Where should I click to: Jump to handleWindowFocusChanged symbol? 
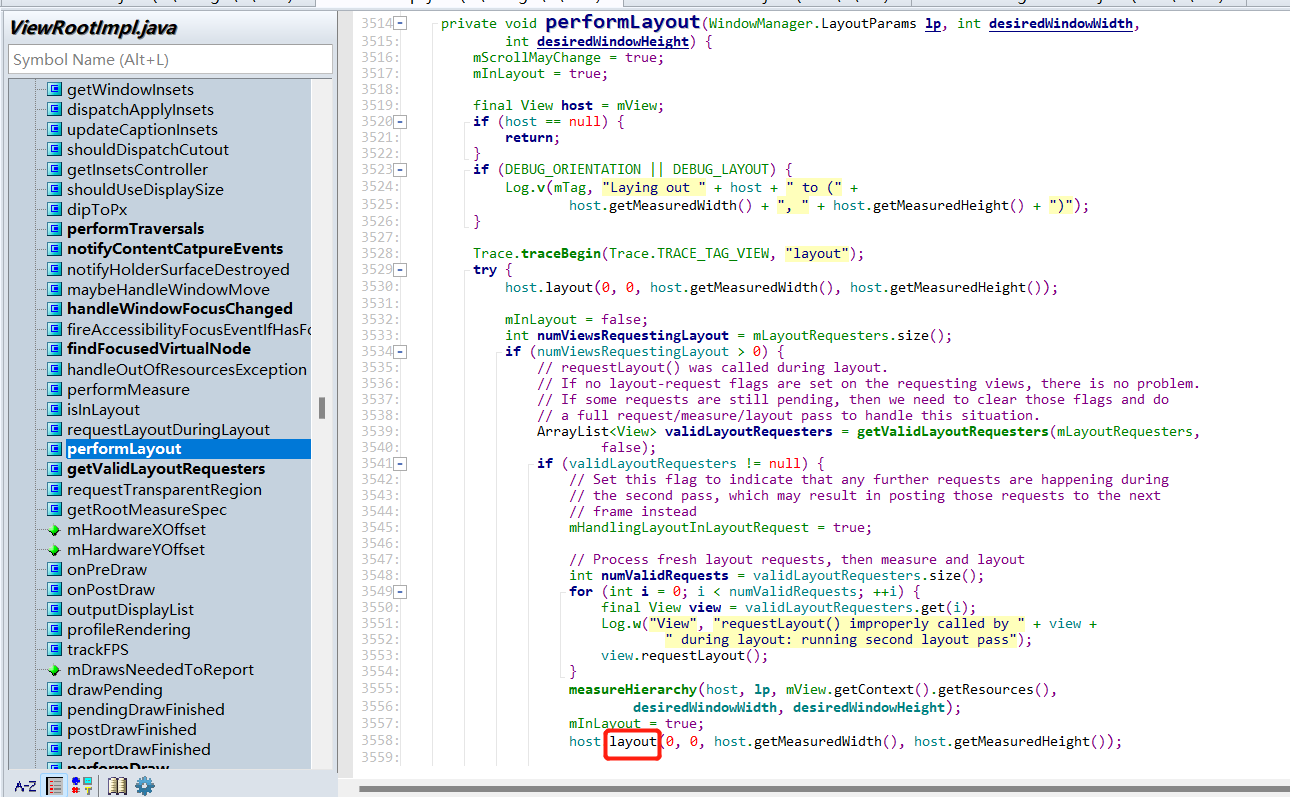click(180, 309)
